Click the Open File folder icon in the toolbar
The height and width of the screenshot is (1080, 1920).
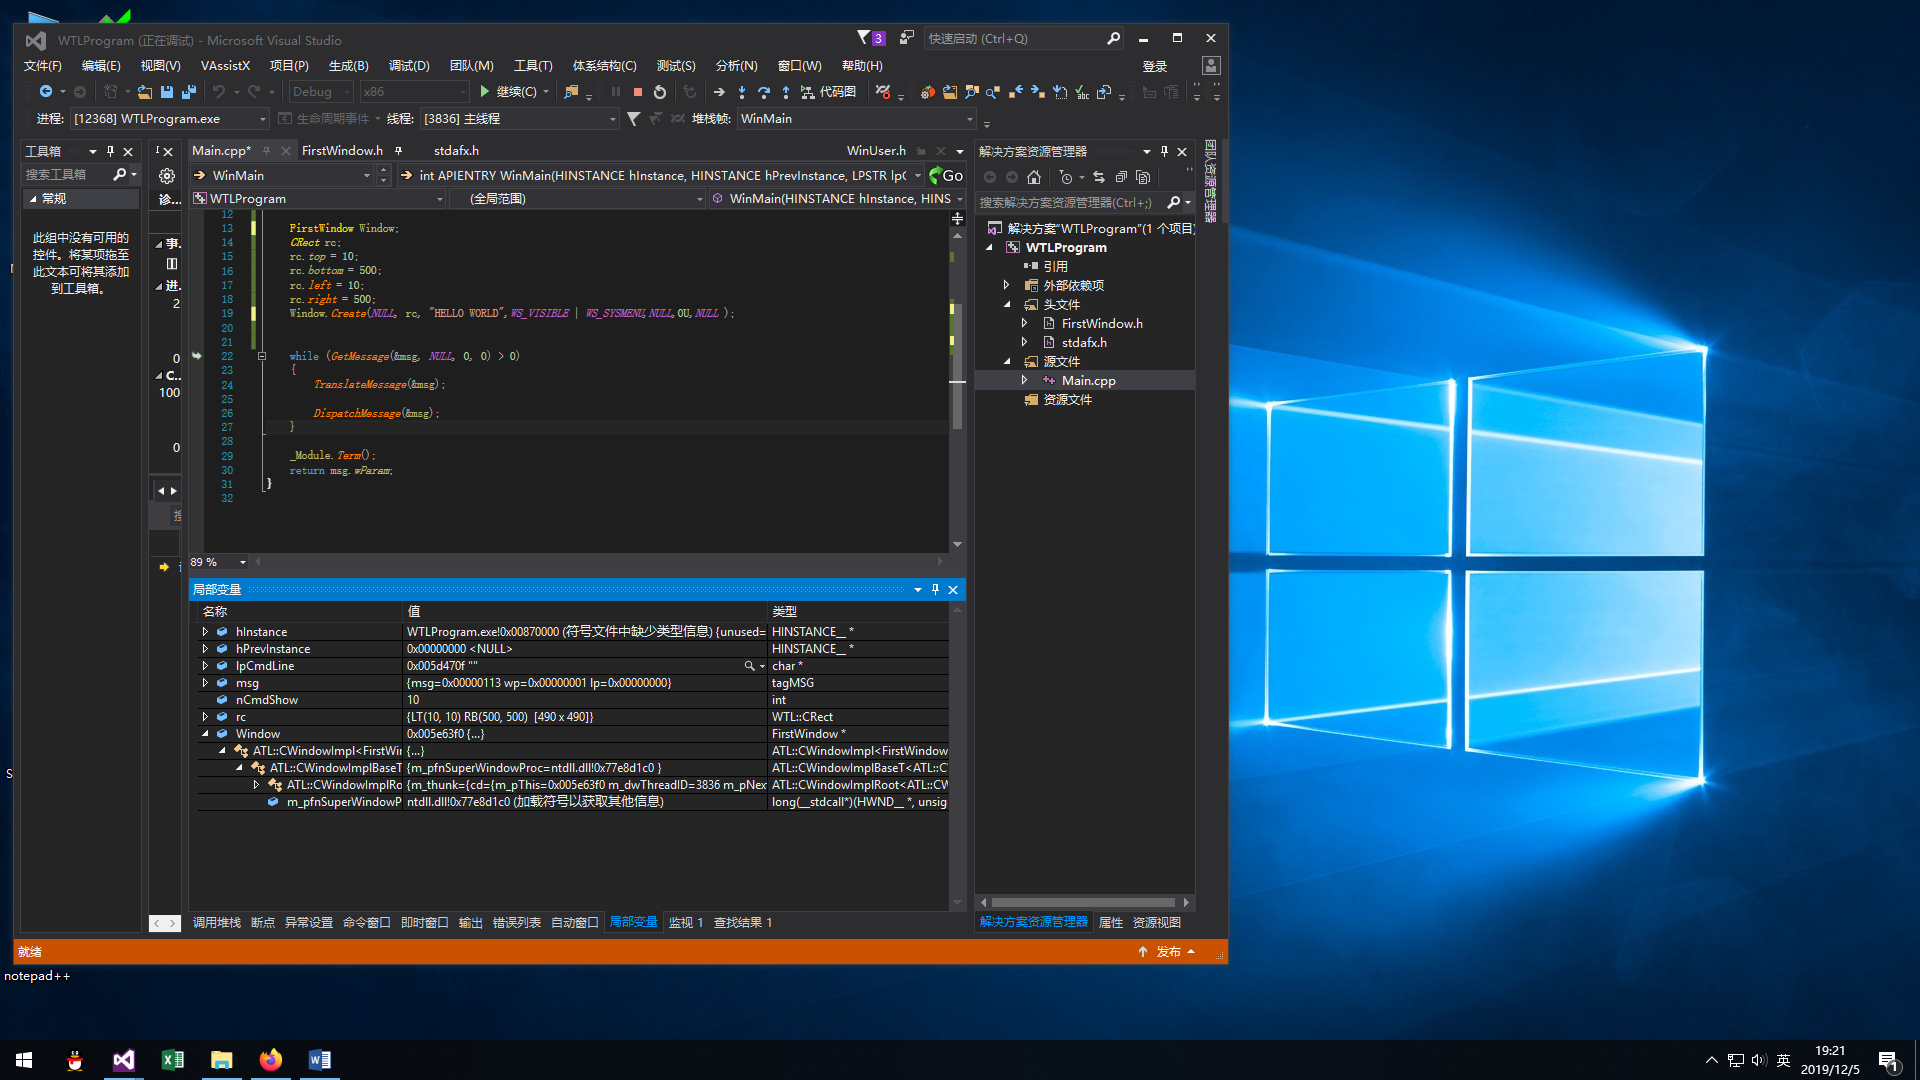(x=145, y=92)
